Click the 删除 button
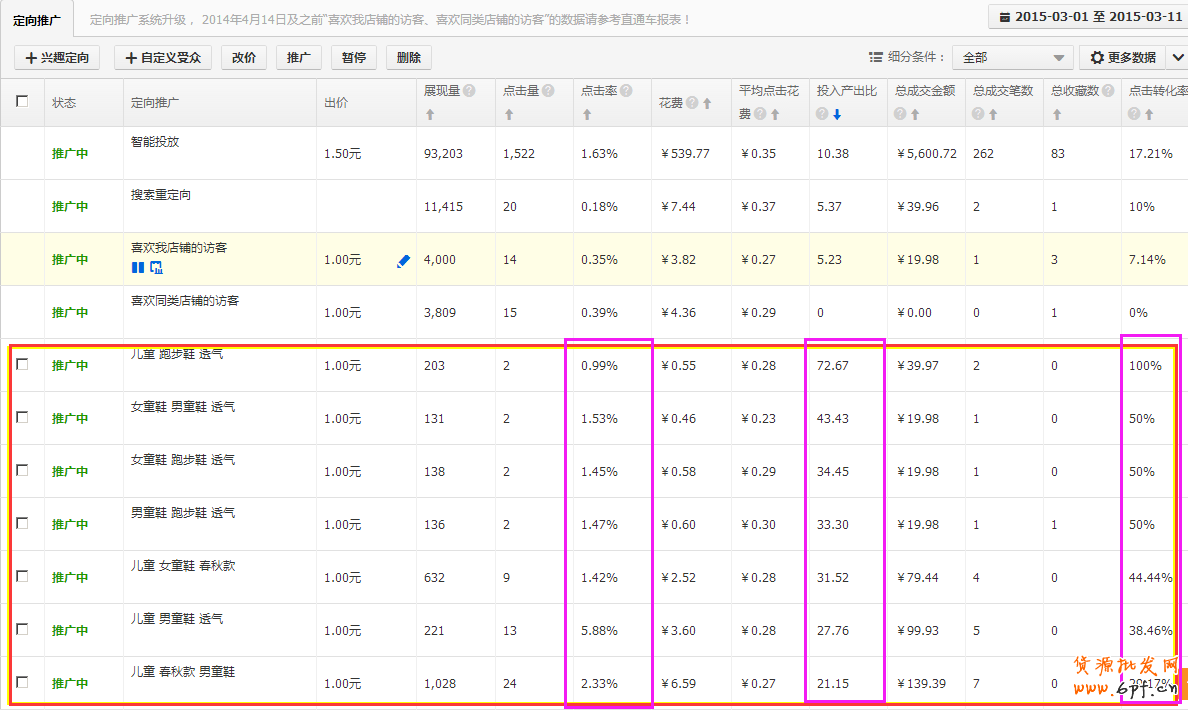Screen dimensions: 1188x710 click(408, 58)
